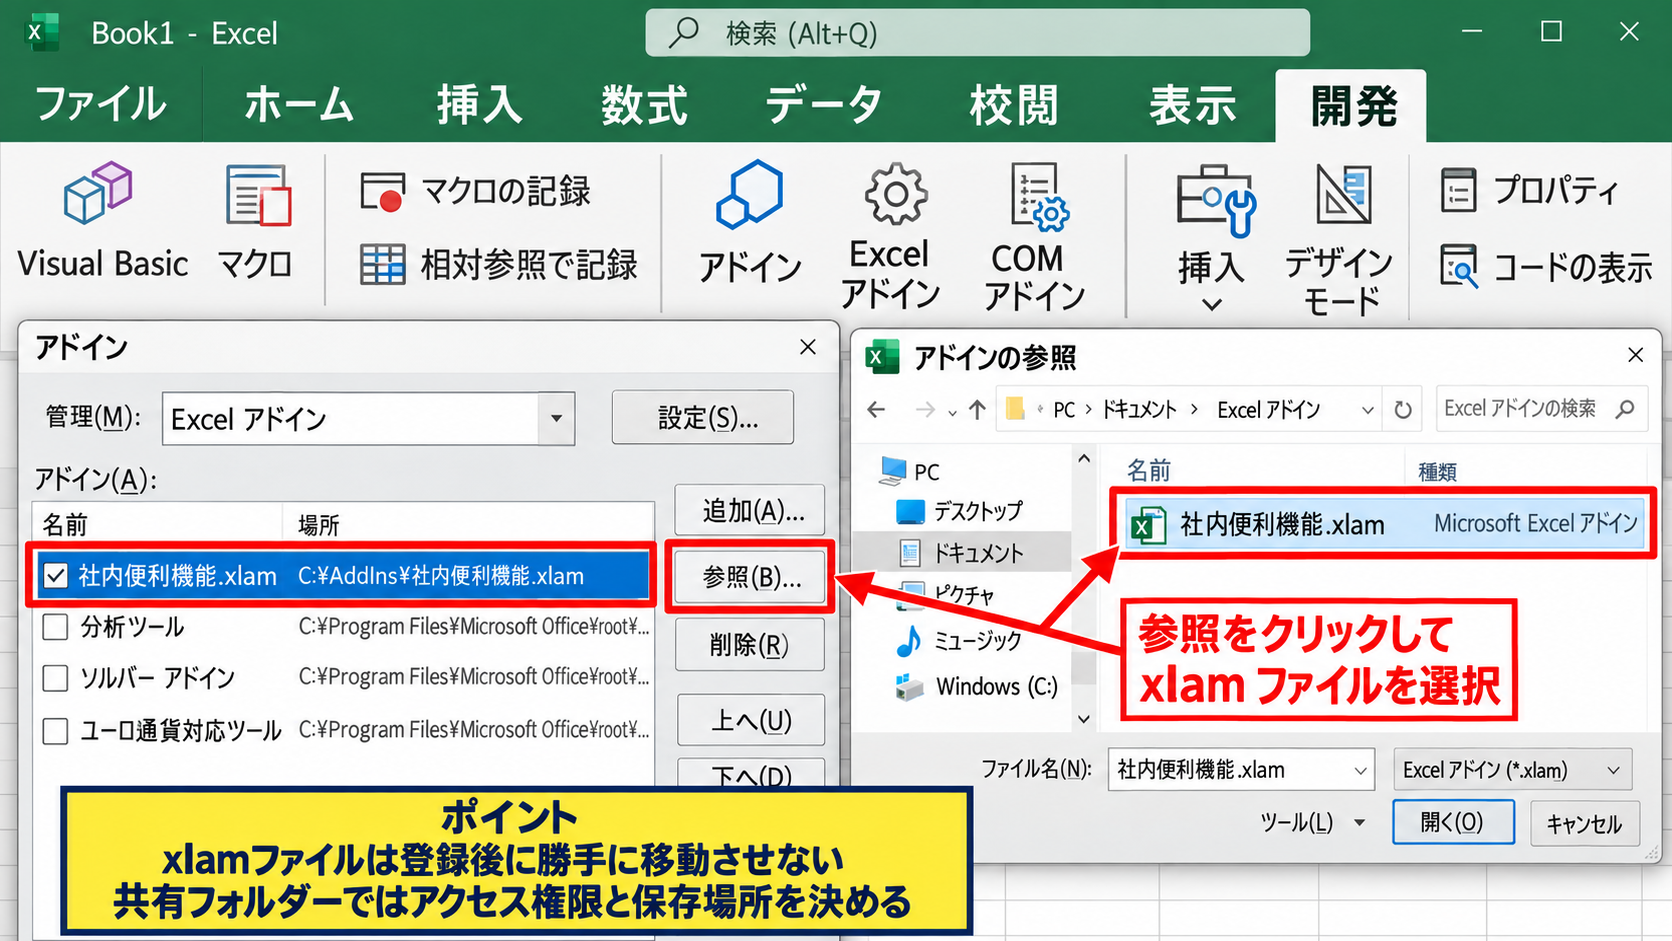Open the Visual Basic editor
The width and height of the screenshot is (1672, 941).
click(102, 222)
